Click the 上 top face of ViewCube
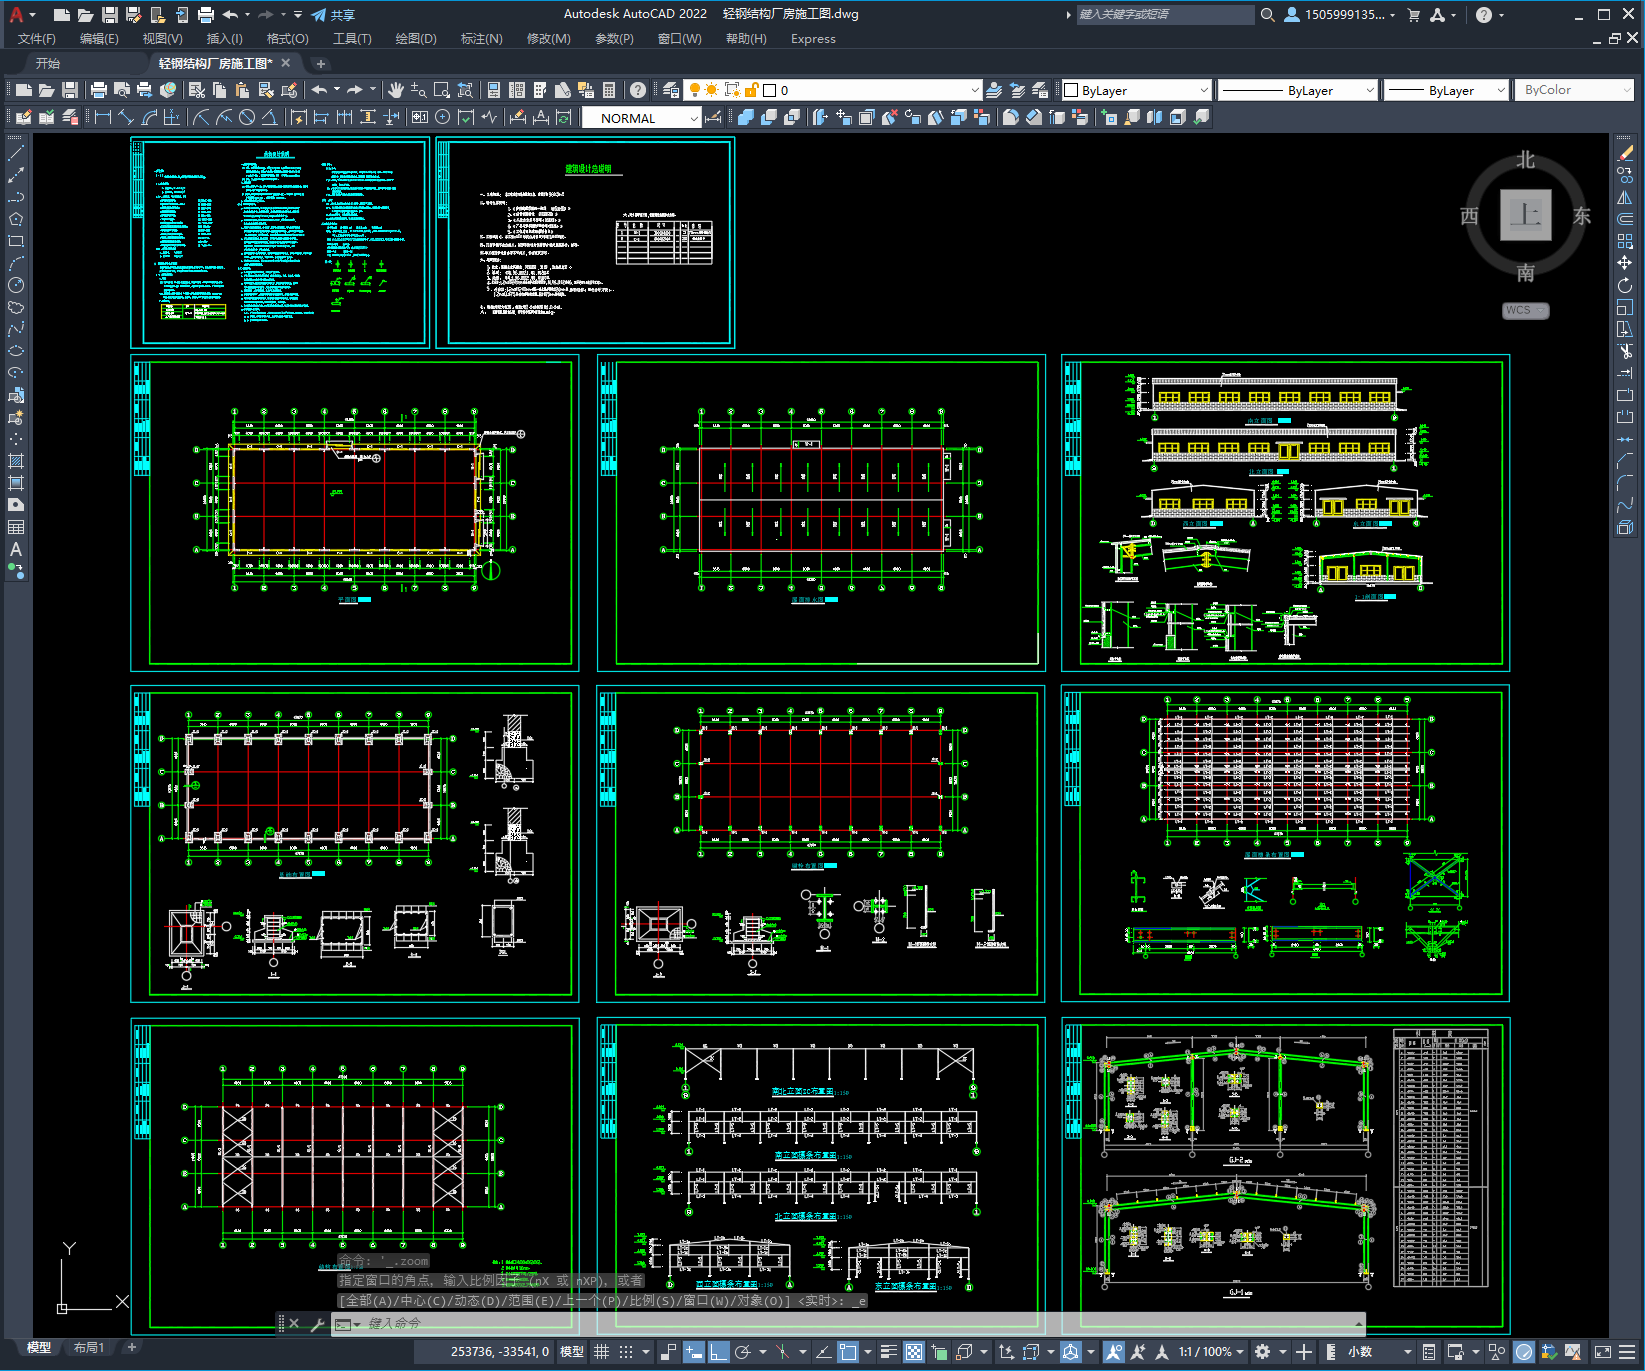 coord(1525,215)
